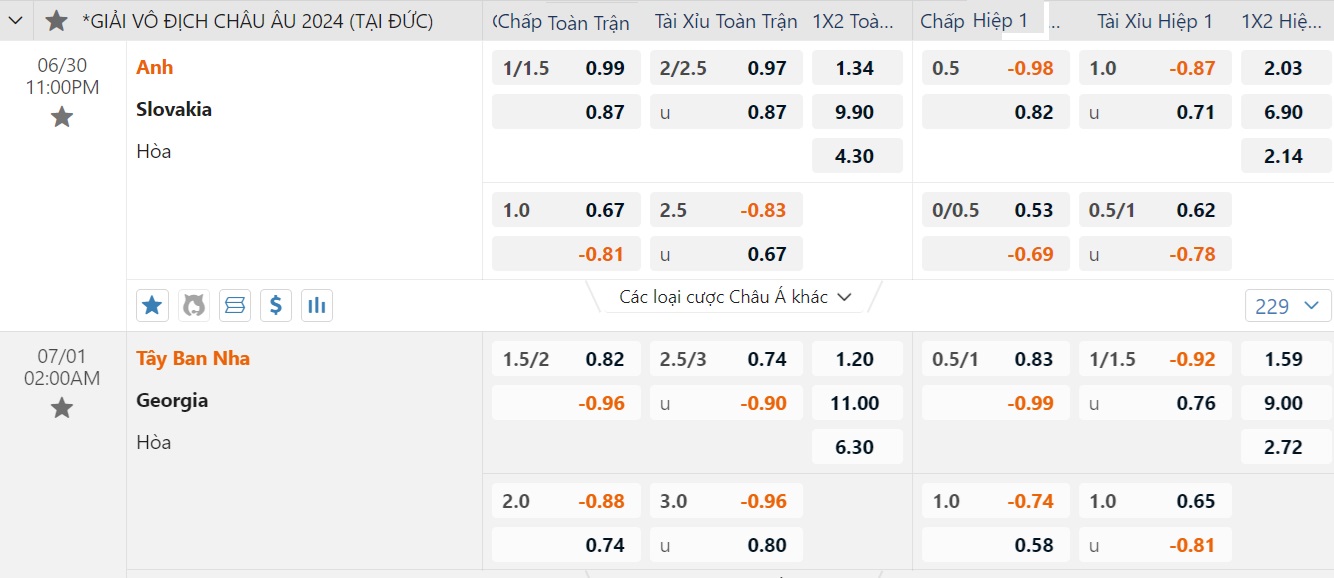Open the bar chart statistics icon

[317, 306]
